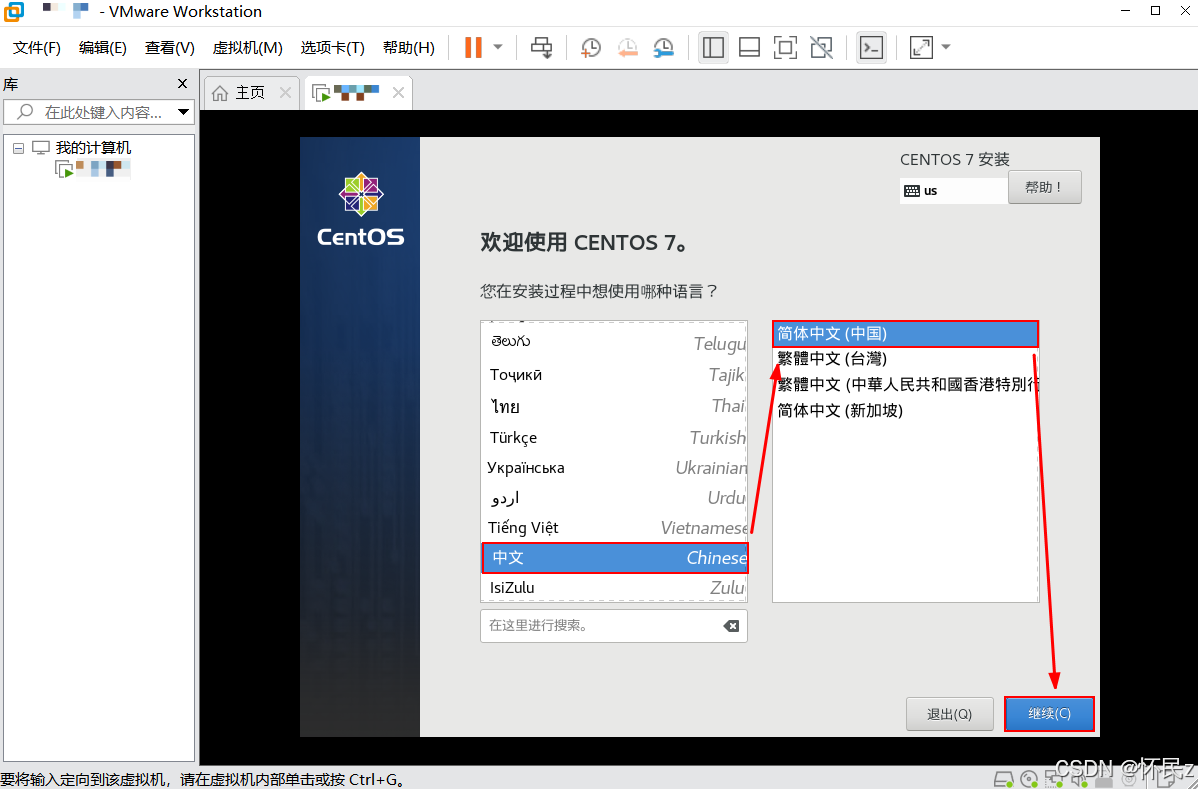Select IsiZulu Zulu language
The image size is (1198, 789).
614,587
